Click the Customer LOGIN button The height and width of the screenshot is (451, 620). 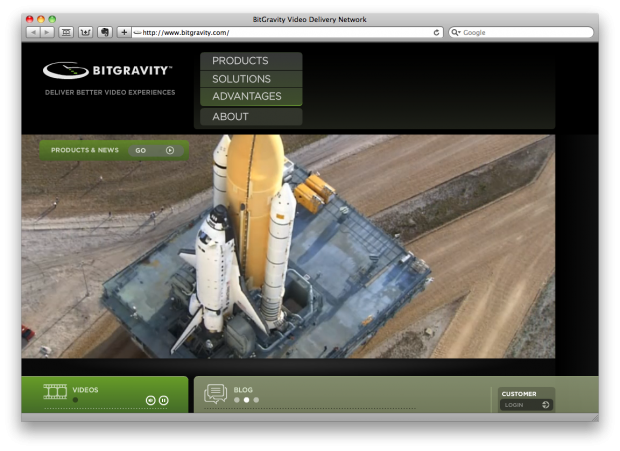click(526, 405)
